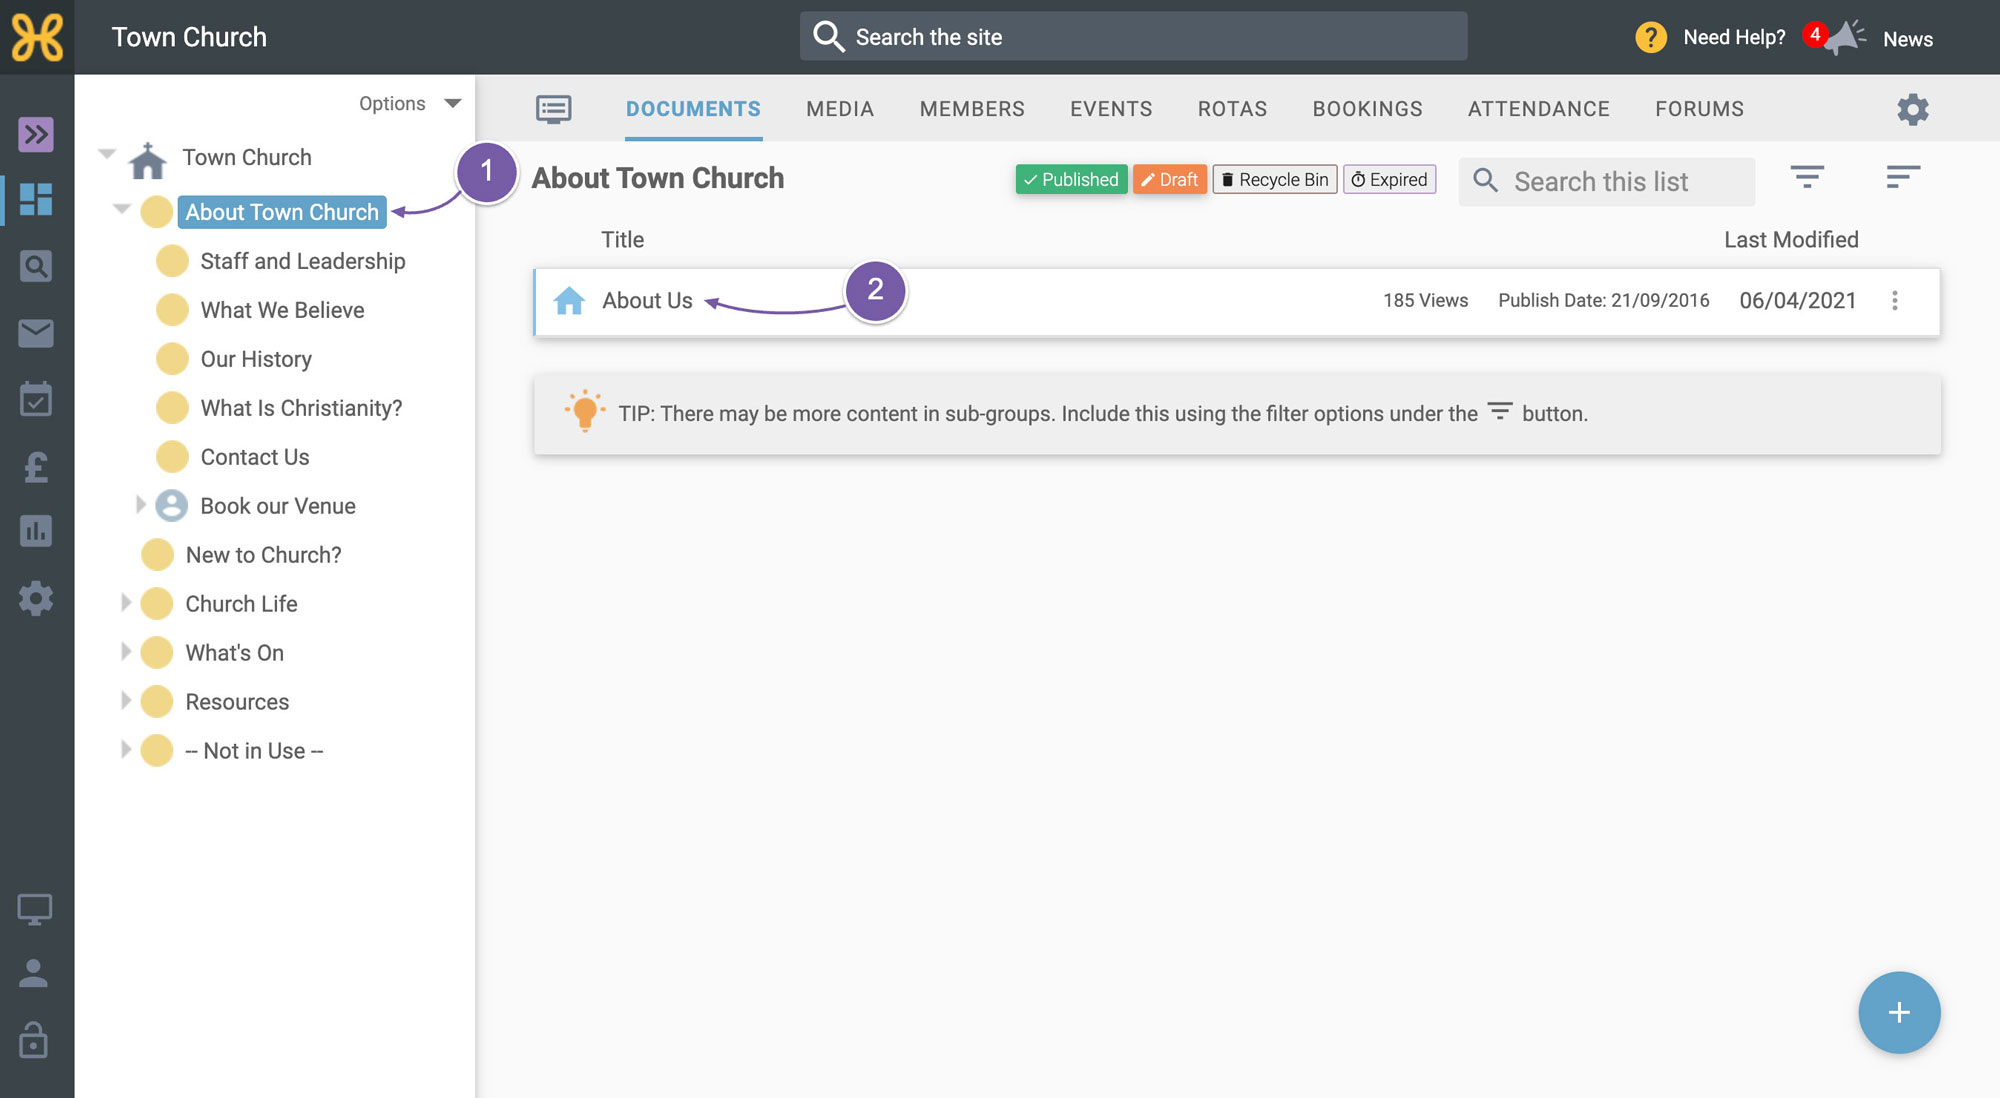Image resolution: width=2000 pixels, height=1098 pixels.
Task: Switch to the MEDIA tab
Action: coord(840,109)
